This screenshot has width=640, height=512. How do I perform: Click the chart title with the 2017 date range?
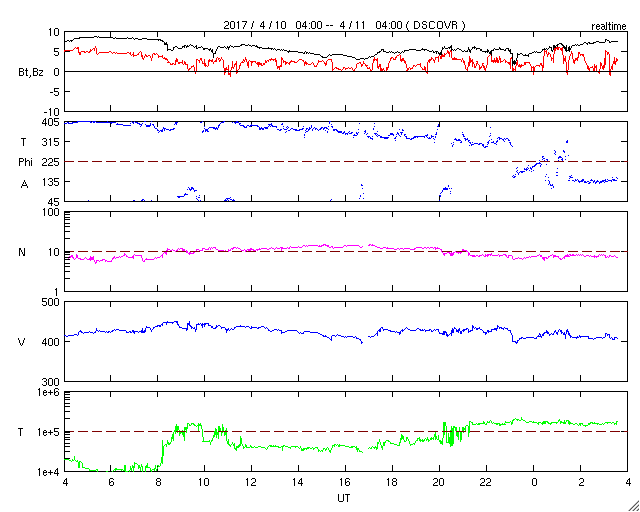[x=344, y=25]
